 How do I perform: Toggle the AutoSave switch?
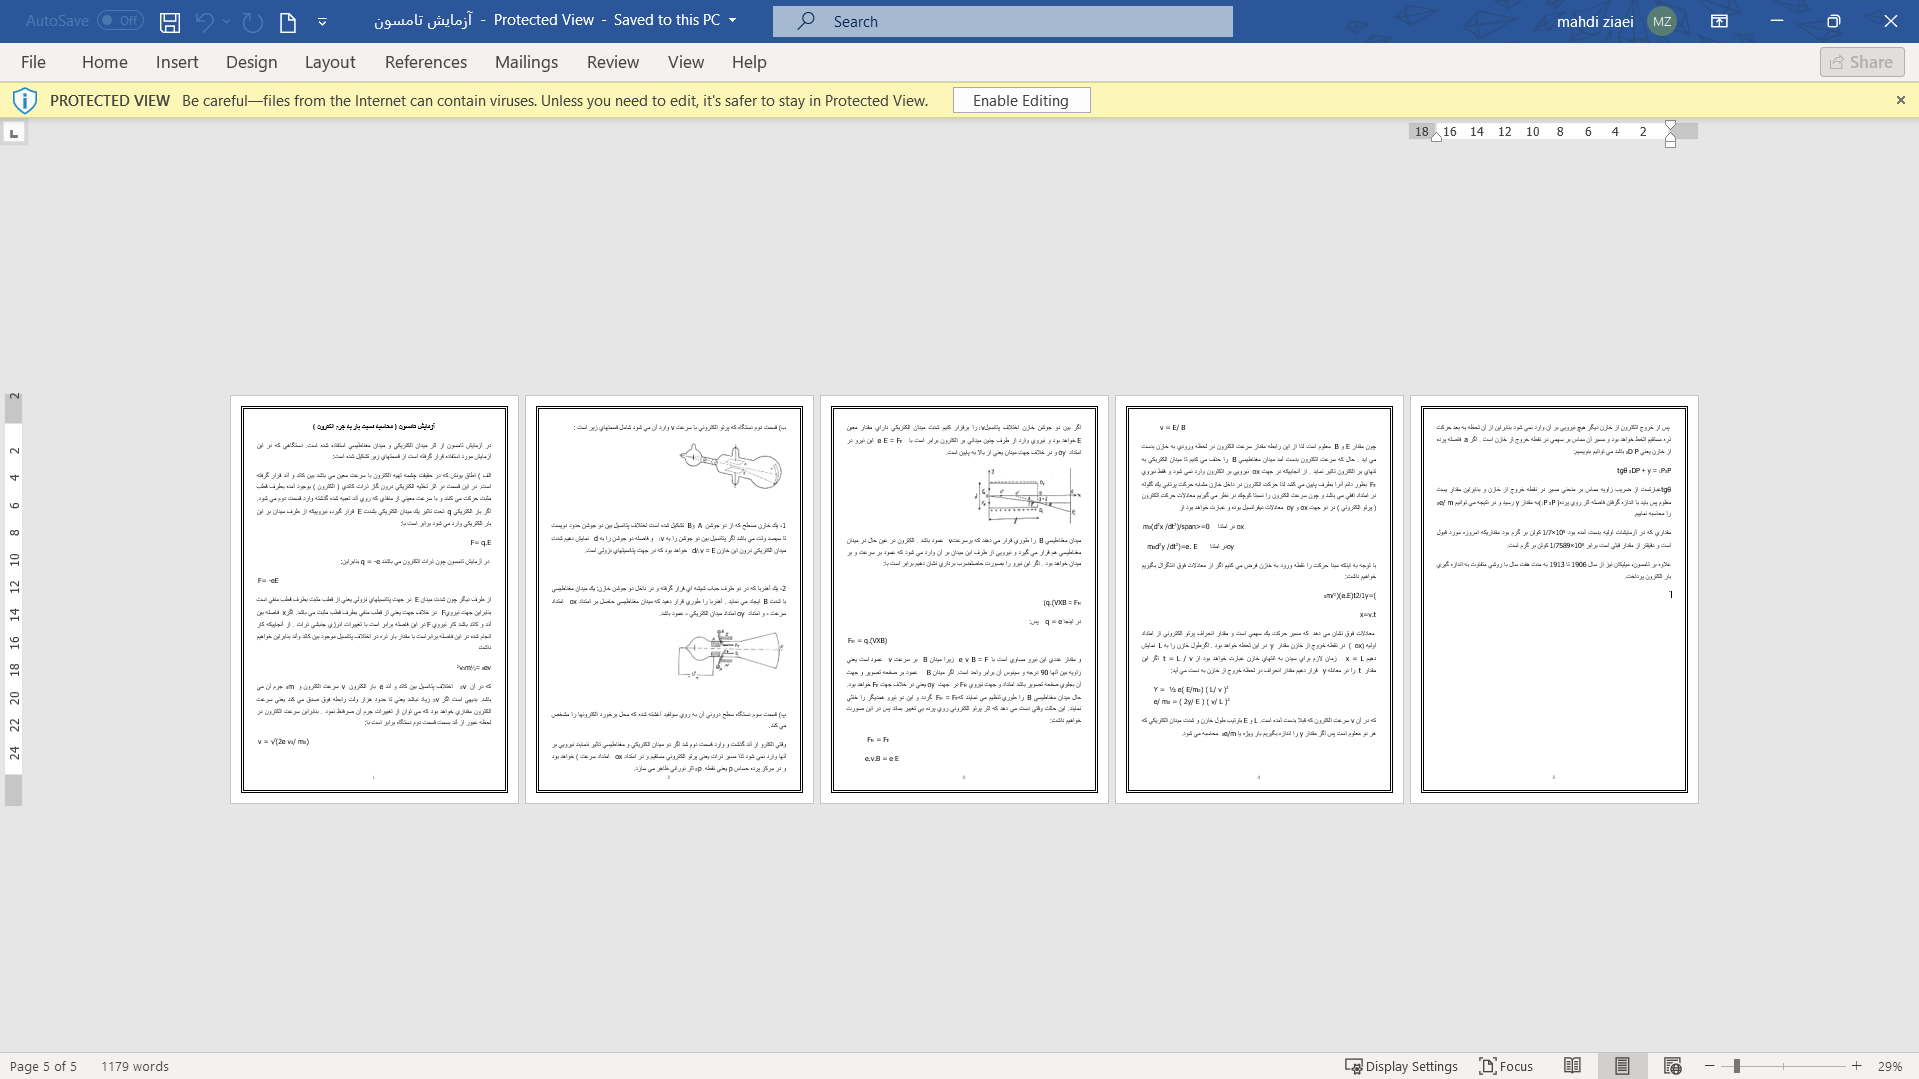tap(119, 20)
